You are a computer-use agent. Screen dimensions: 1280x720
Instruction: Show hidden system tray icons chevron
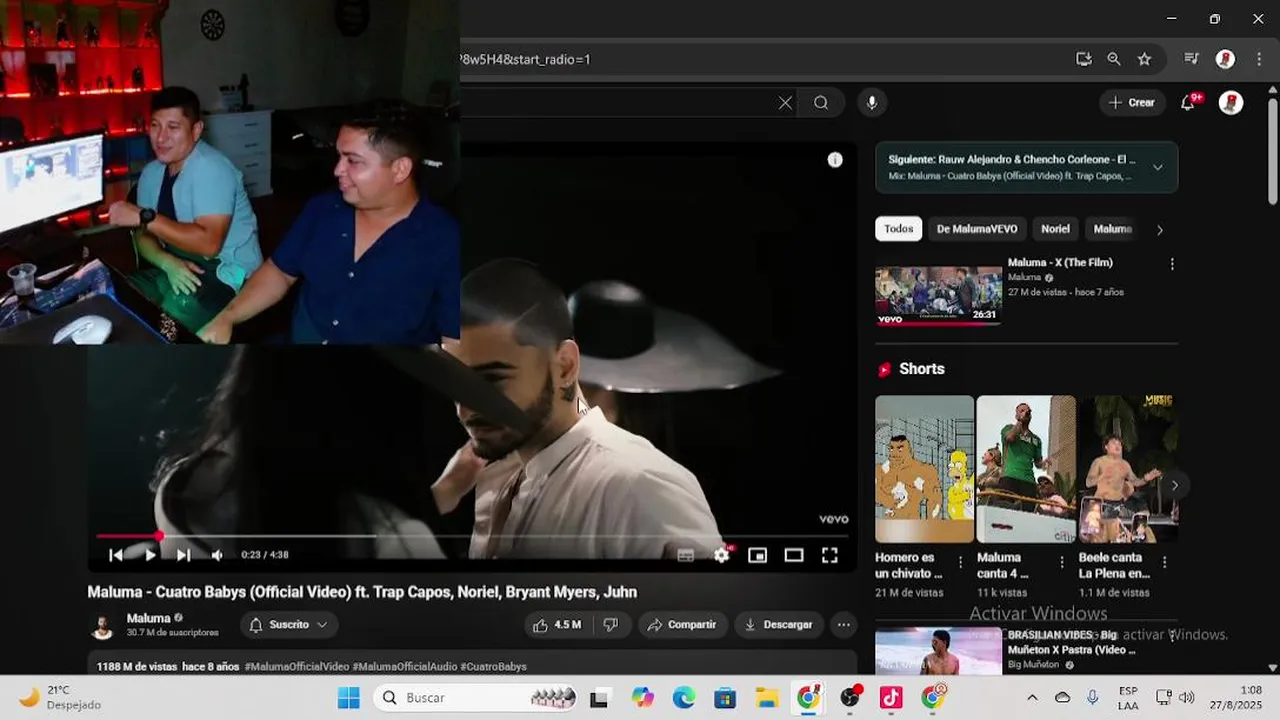pyautogui.click(x=1032, y=698)
